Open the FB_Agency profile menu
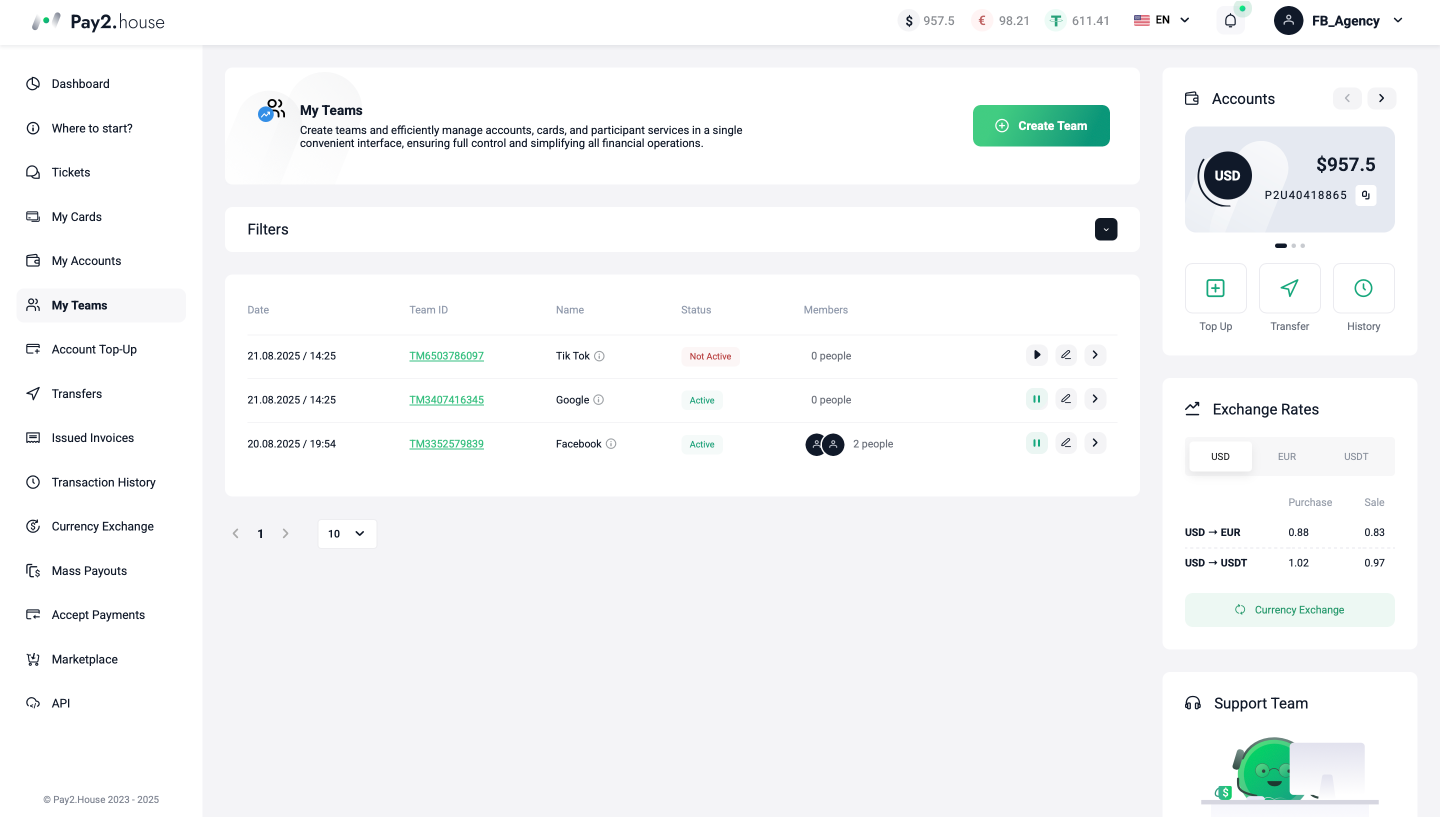 click(1339, 21)
